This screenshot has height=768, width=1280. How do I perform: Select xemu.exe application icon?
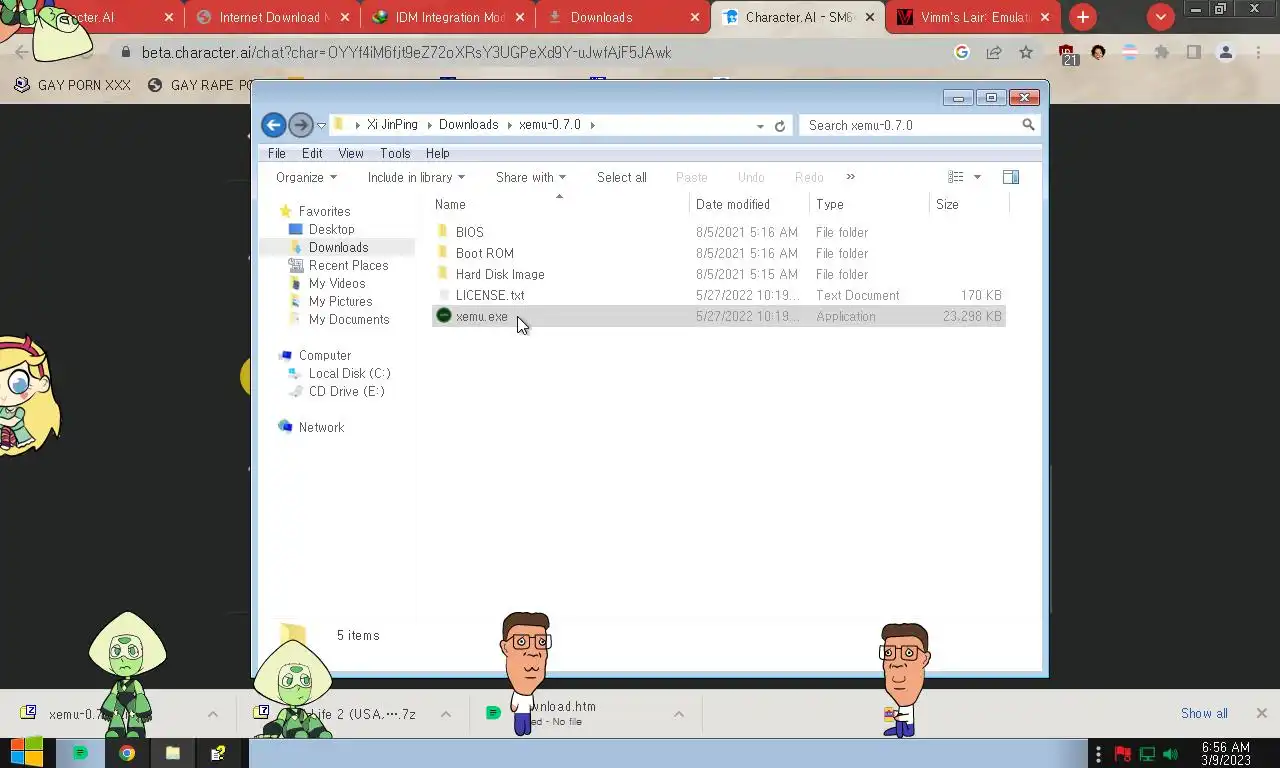pos(444,316)
